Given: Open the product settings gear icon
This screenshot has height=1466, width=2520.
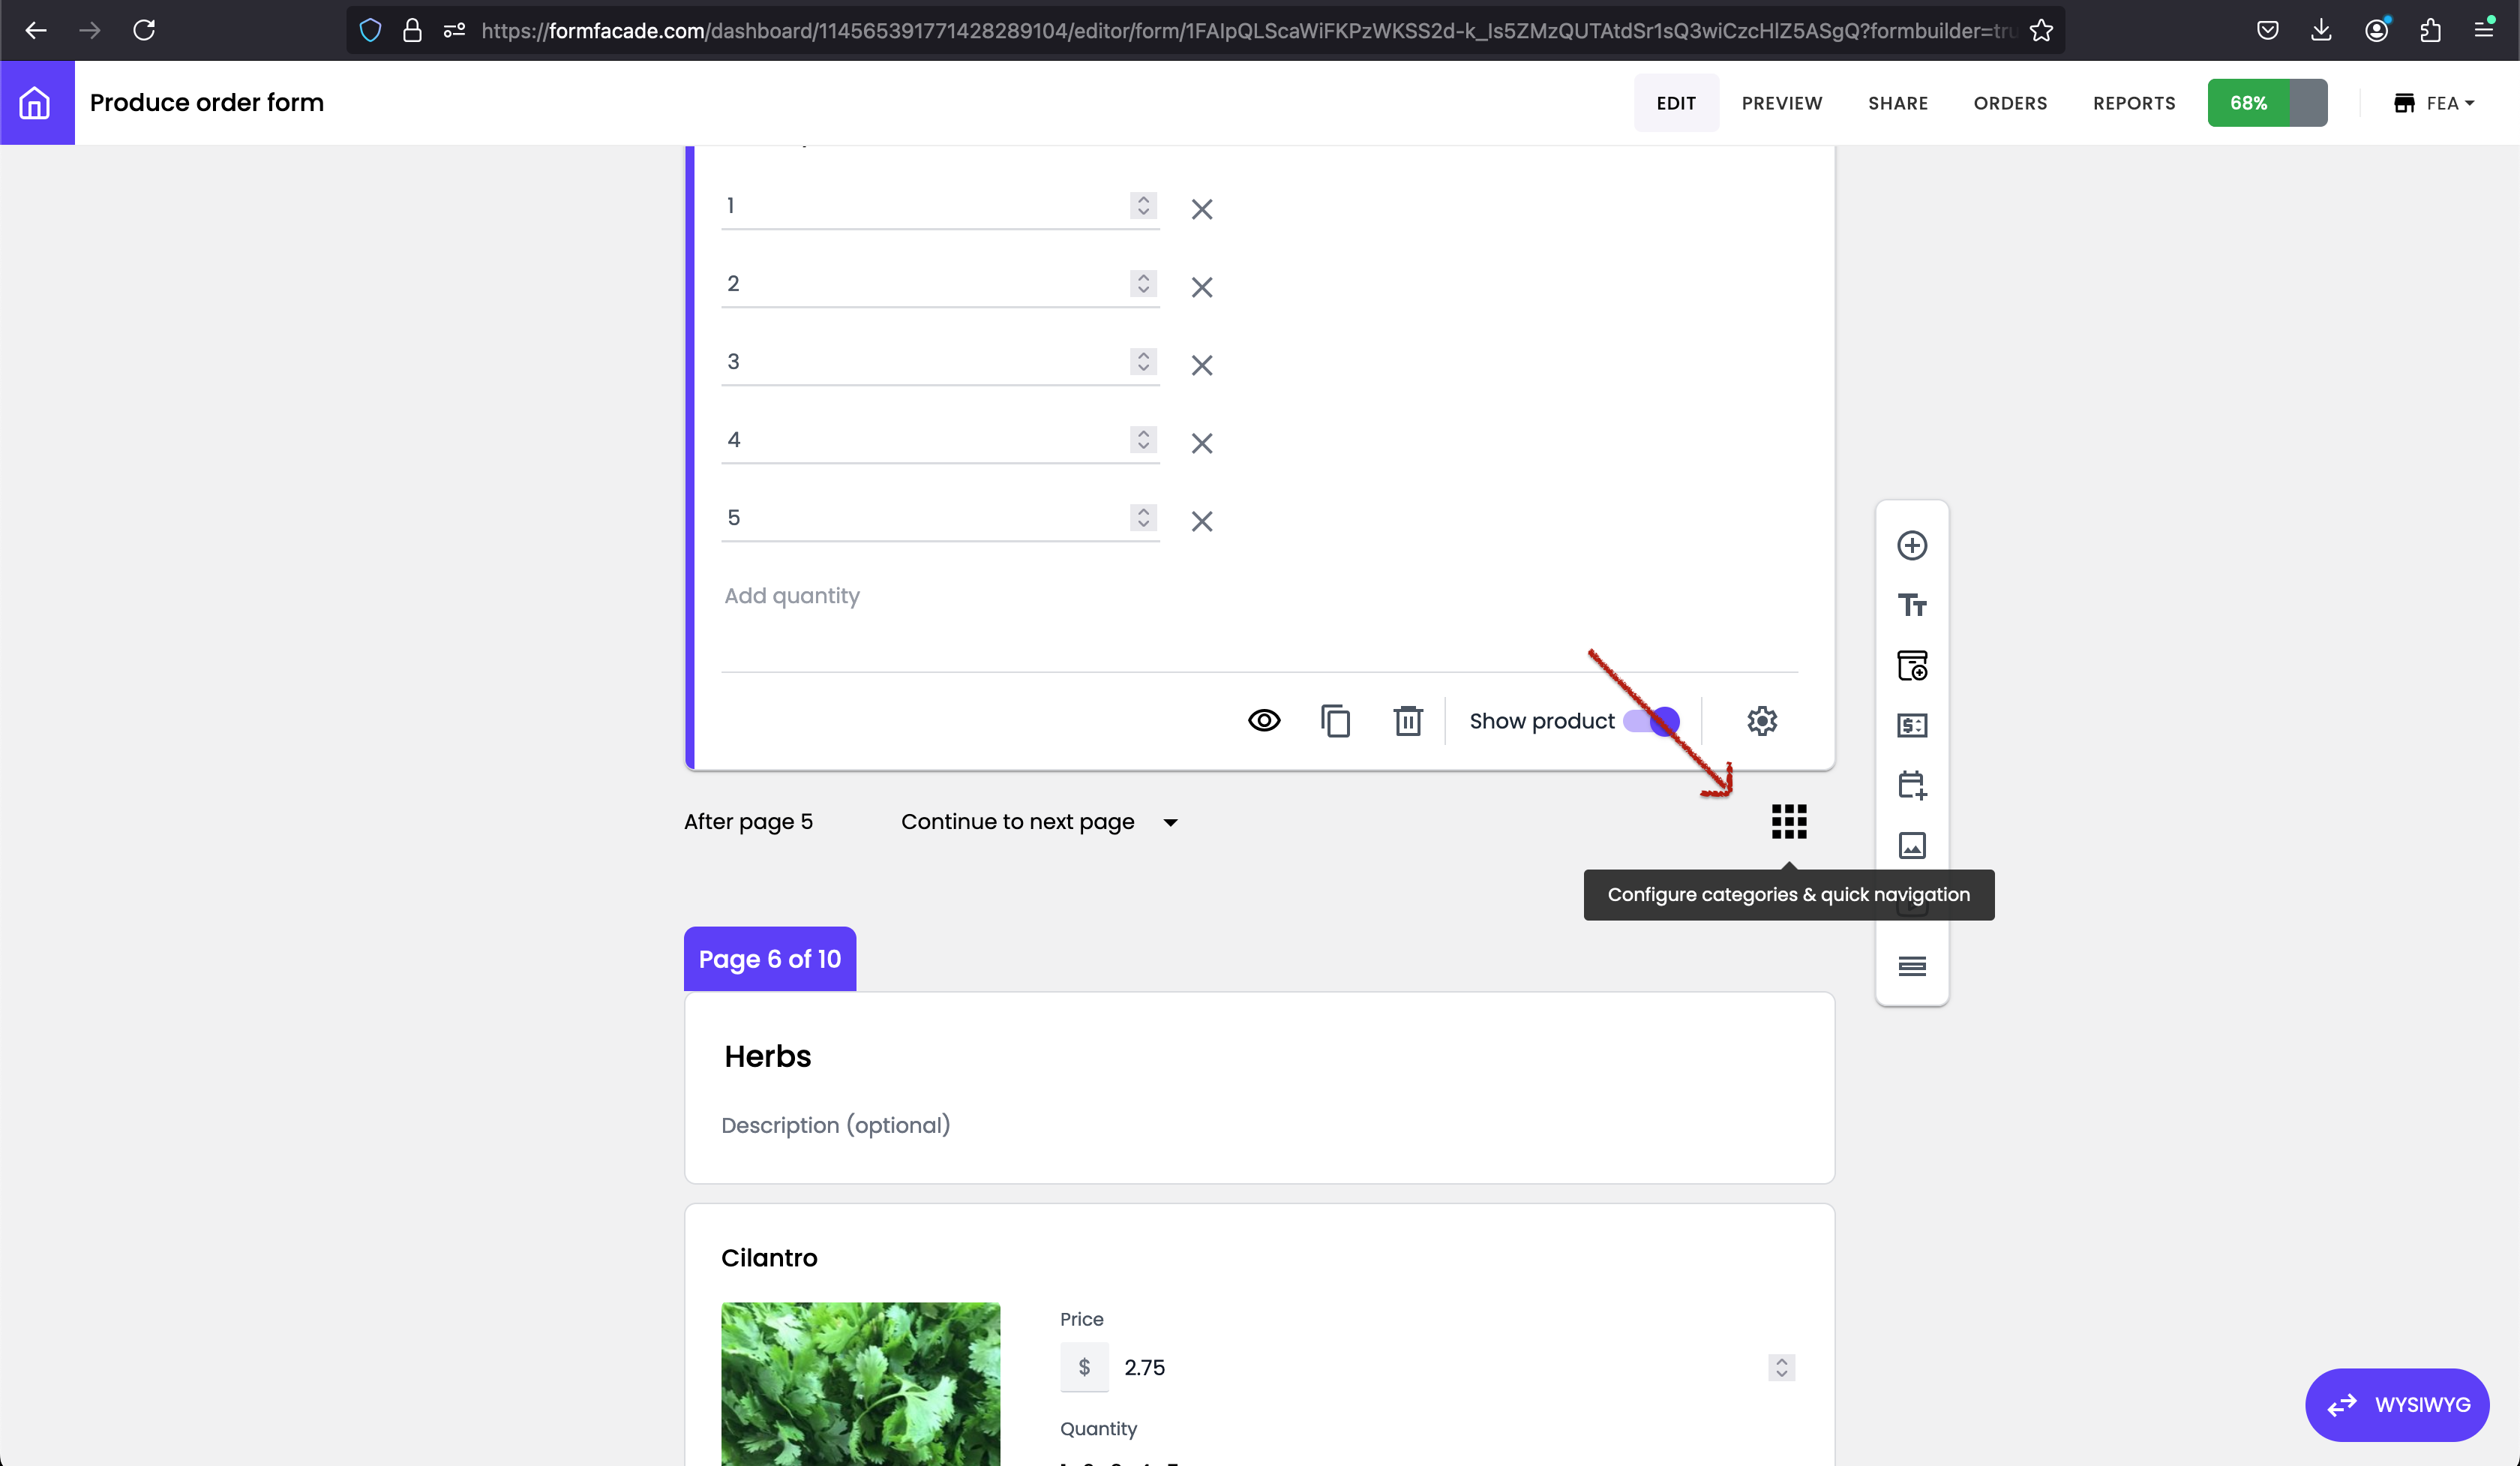Looking at the screenshot, I should (x=1762, y=721).
